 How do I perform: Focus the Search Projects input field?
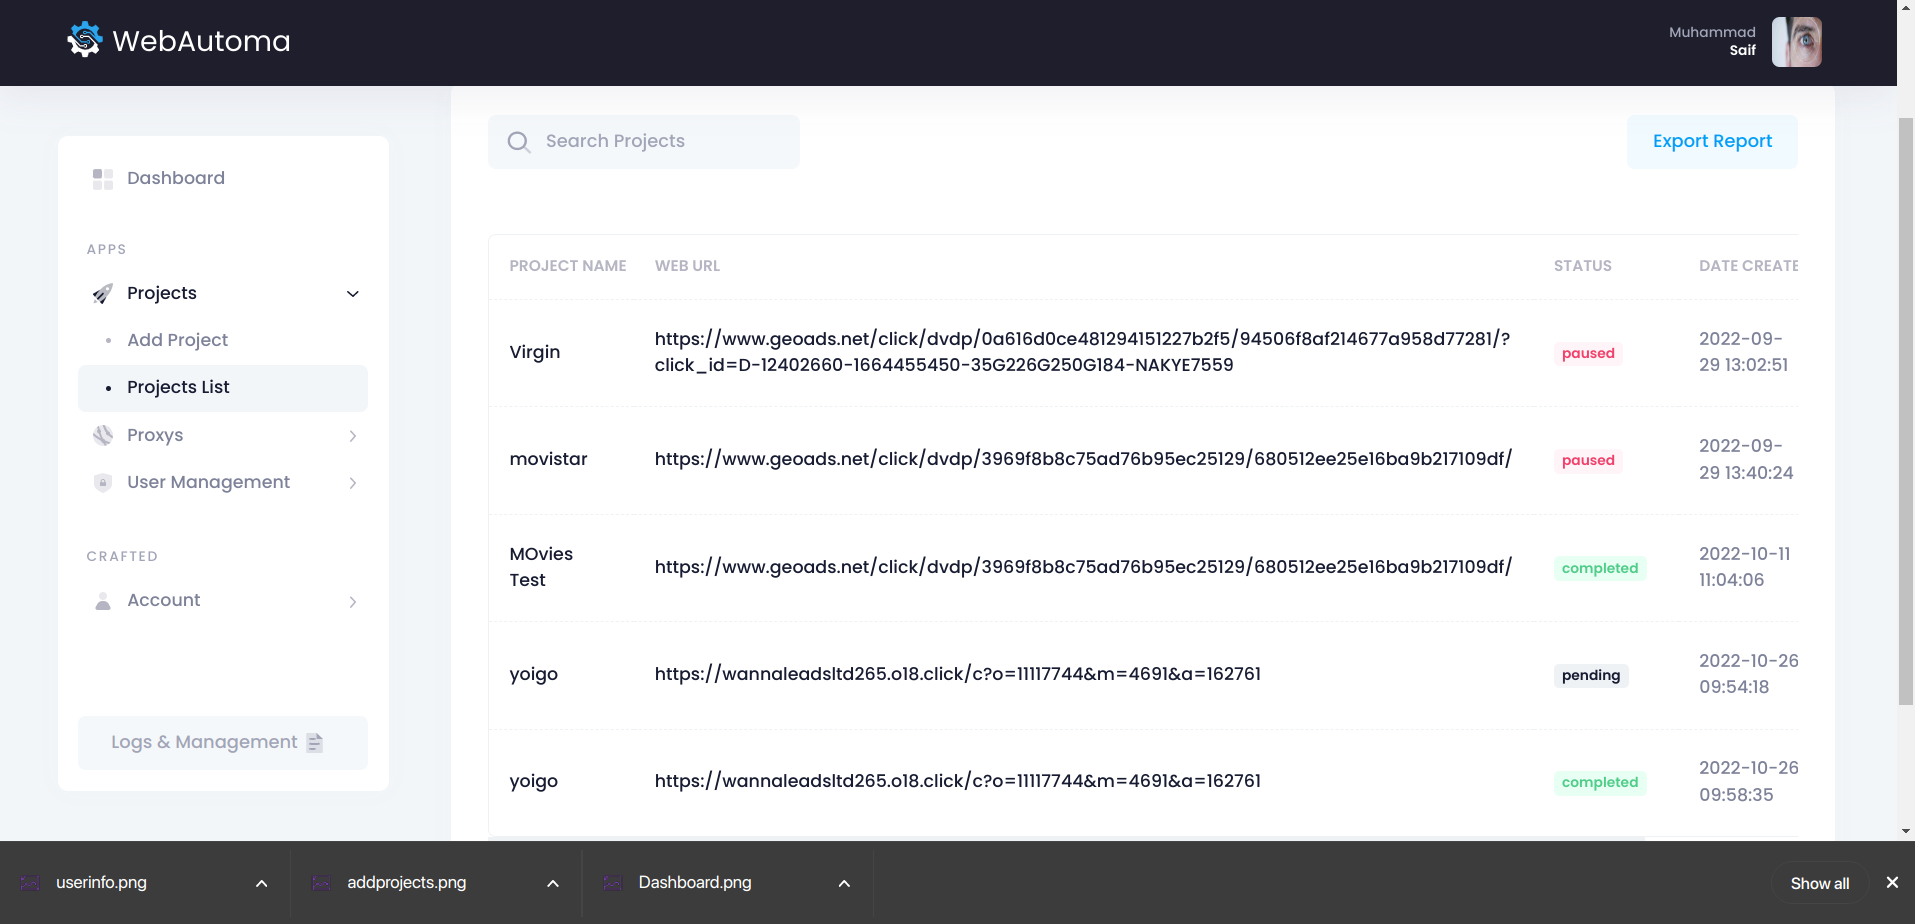pyautogui.click(x=660, y=142)
